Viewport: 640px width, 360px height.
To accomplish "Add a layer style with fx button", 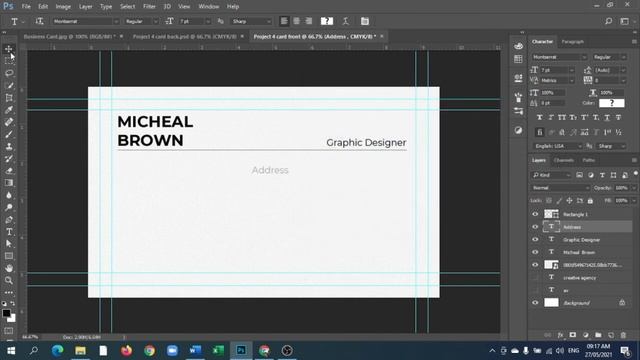I will coord(560,335).
